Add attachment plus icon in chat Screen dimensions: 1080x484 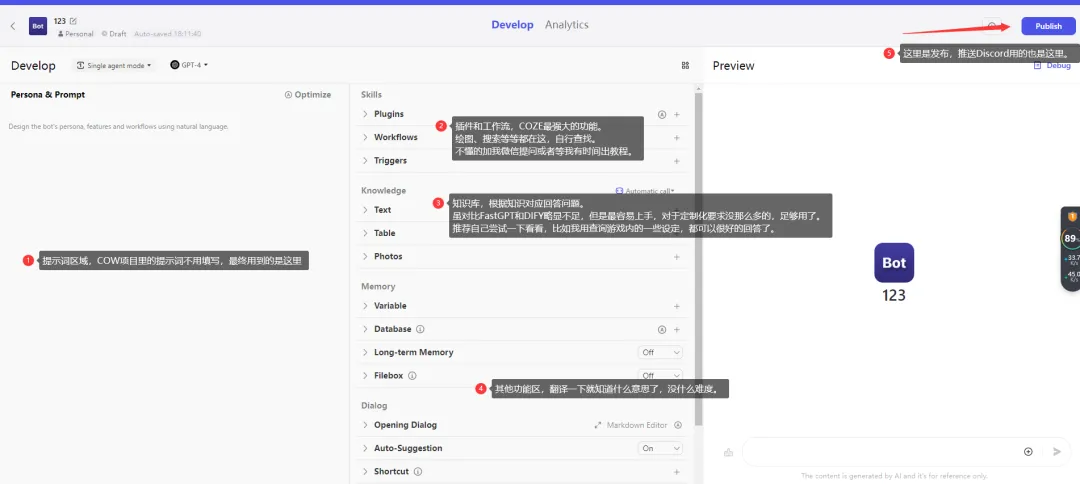click(1028, 452)
